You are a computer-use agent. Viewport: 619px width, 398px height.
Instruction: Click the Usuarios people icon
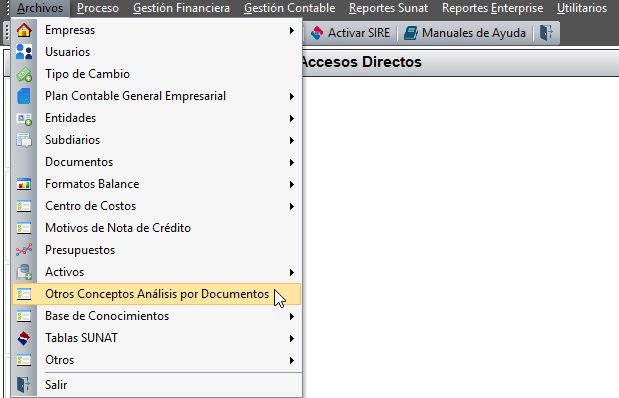point(24,52)
